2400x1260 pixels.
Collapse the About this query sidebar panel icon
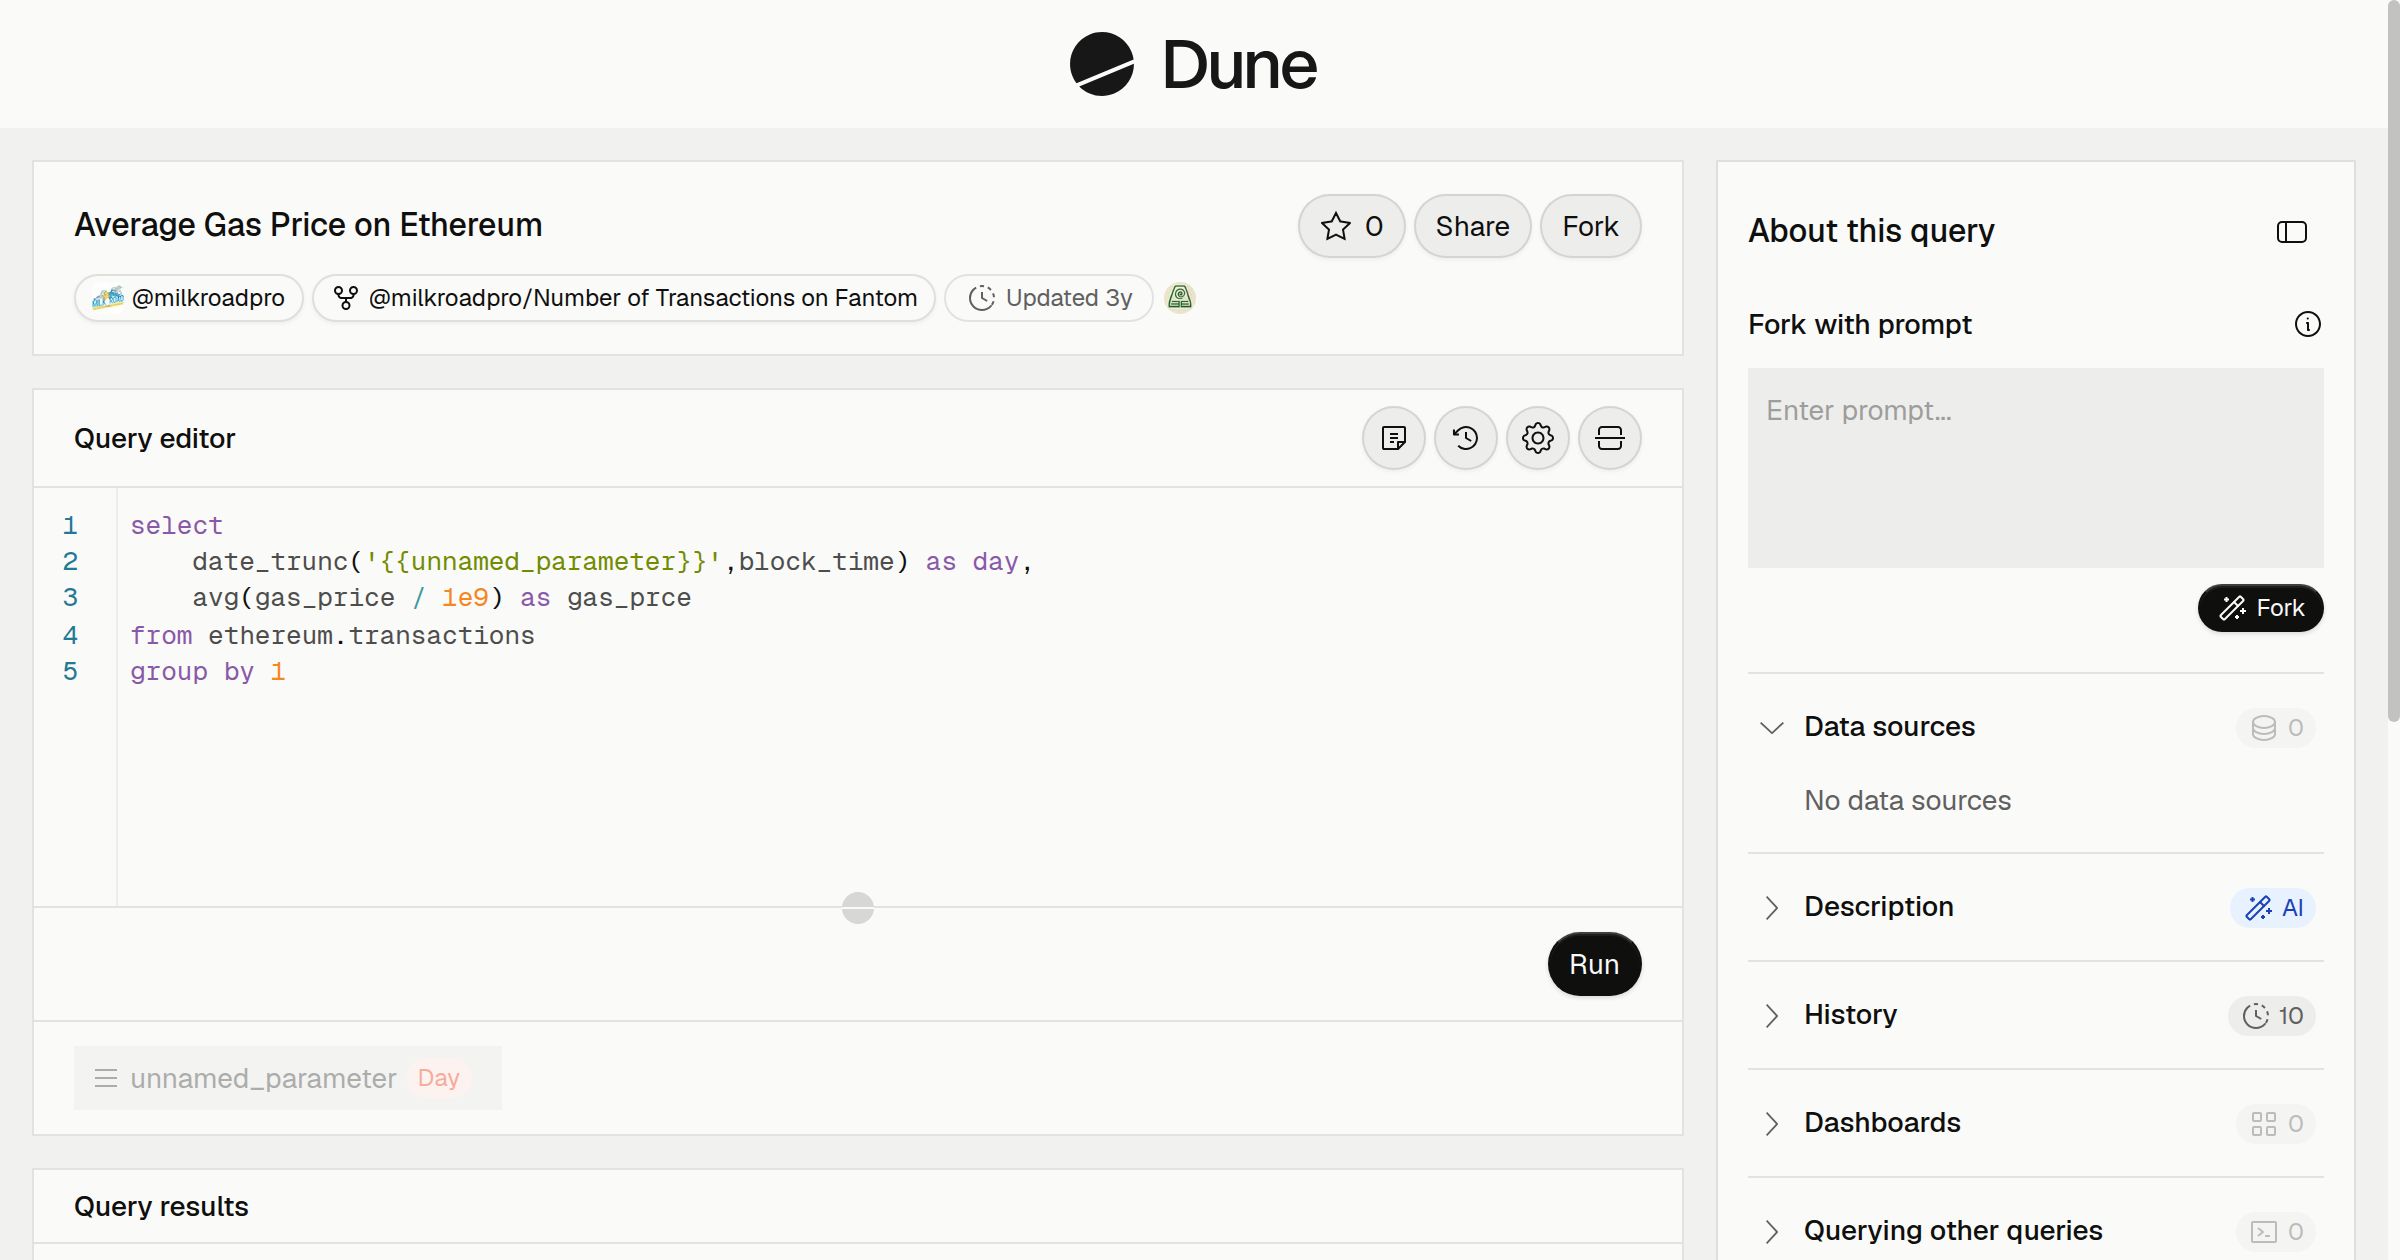point(2291,232)
